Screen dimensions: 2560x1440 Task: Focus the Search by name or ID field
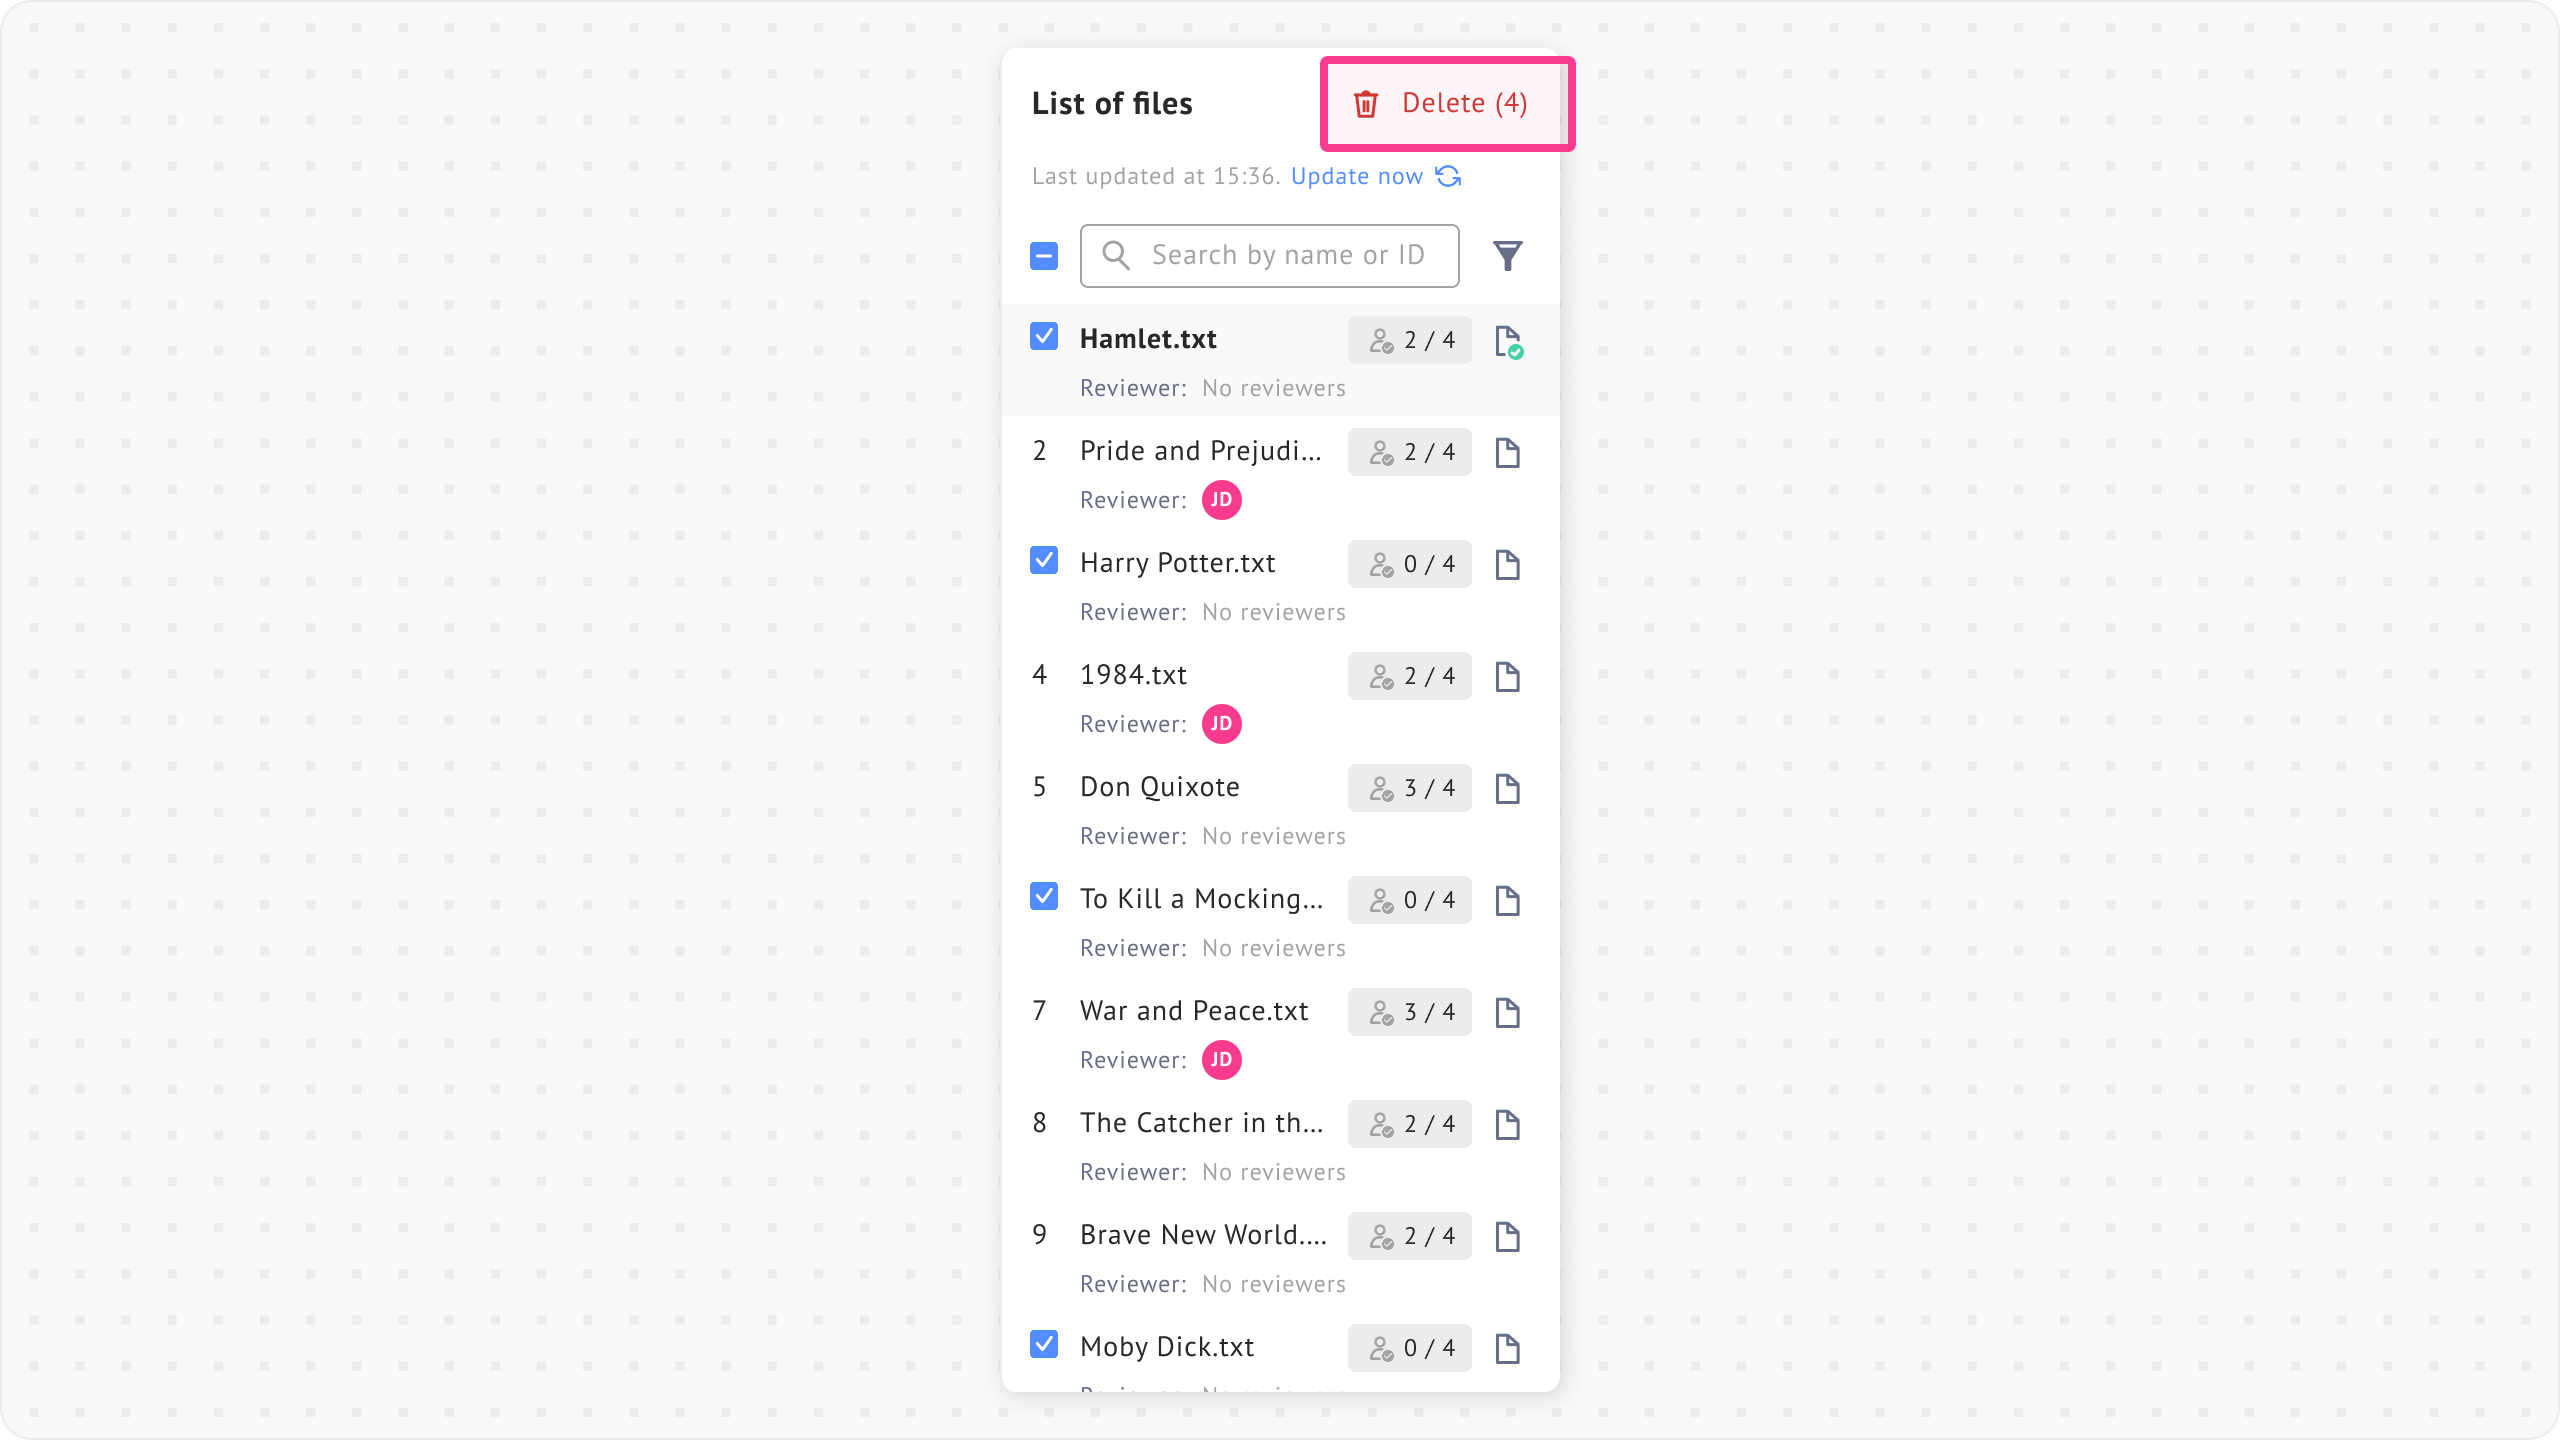pyautogui.click(x=1270, y=256)
